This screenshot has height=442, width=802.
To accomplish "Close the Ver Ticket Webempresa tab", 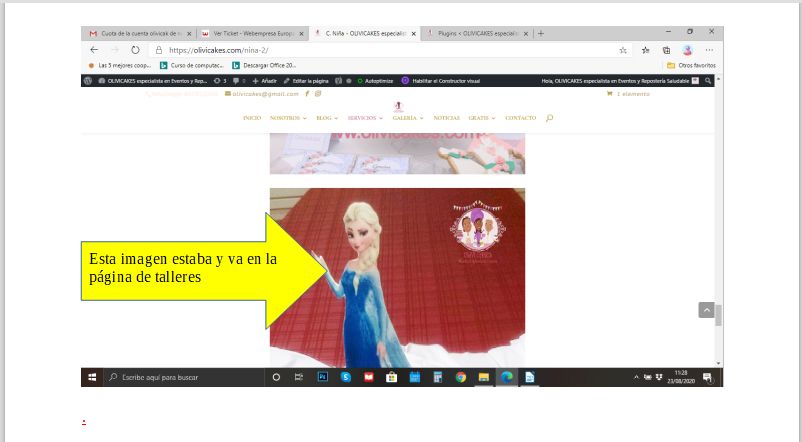I will (x=301, y=34).
